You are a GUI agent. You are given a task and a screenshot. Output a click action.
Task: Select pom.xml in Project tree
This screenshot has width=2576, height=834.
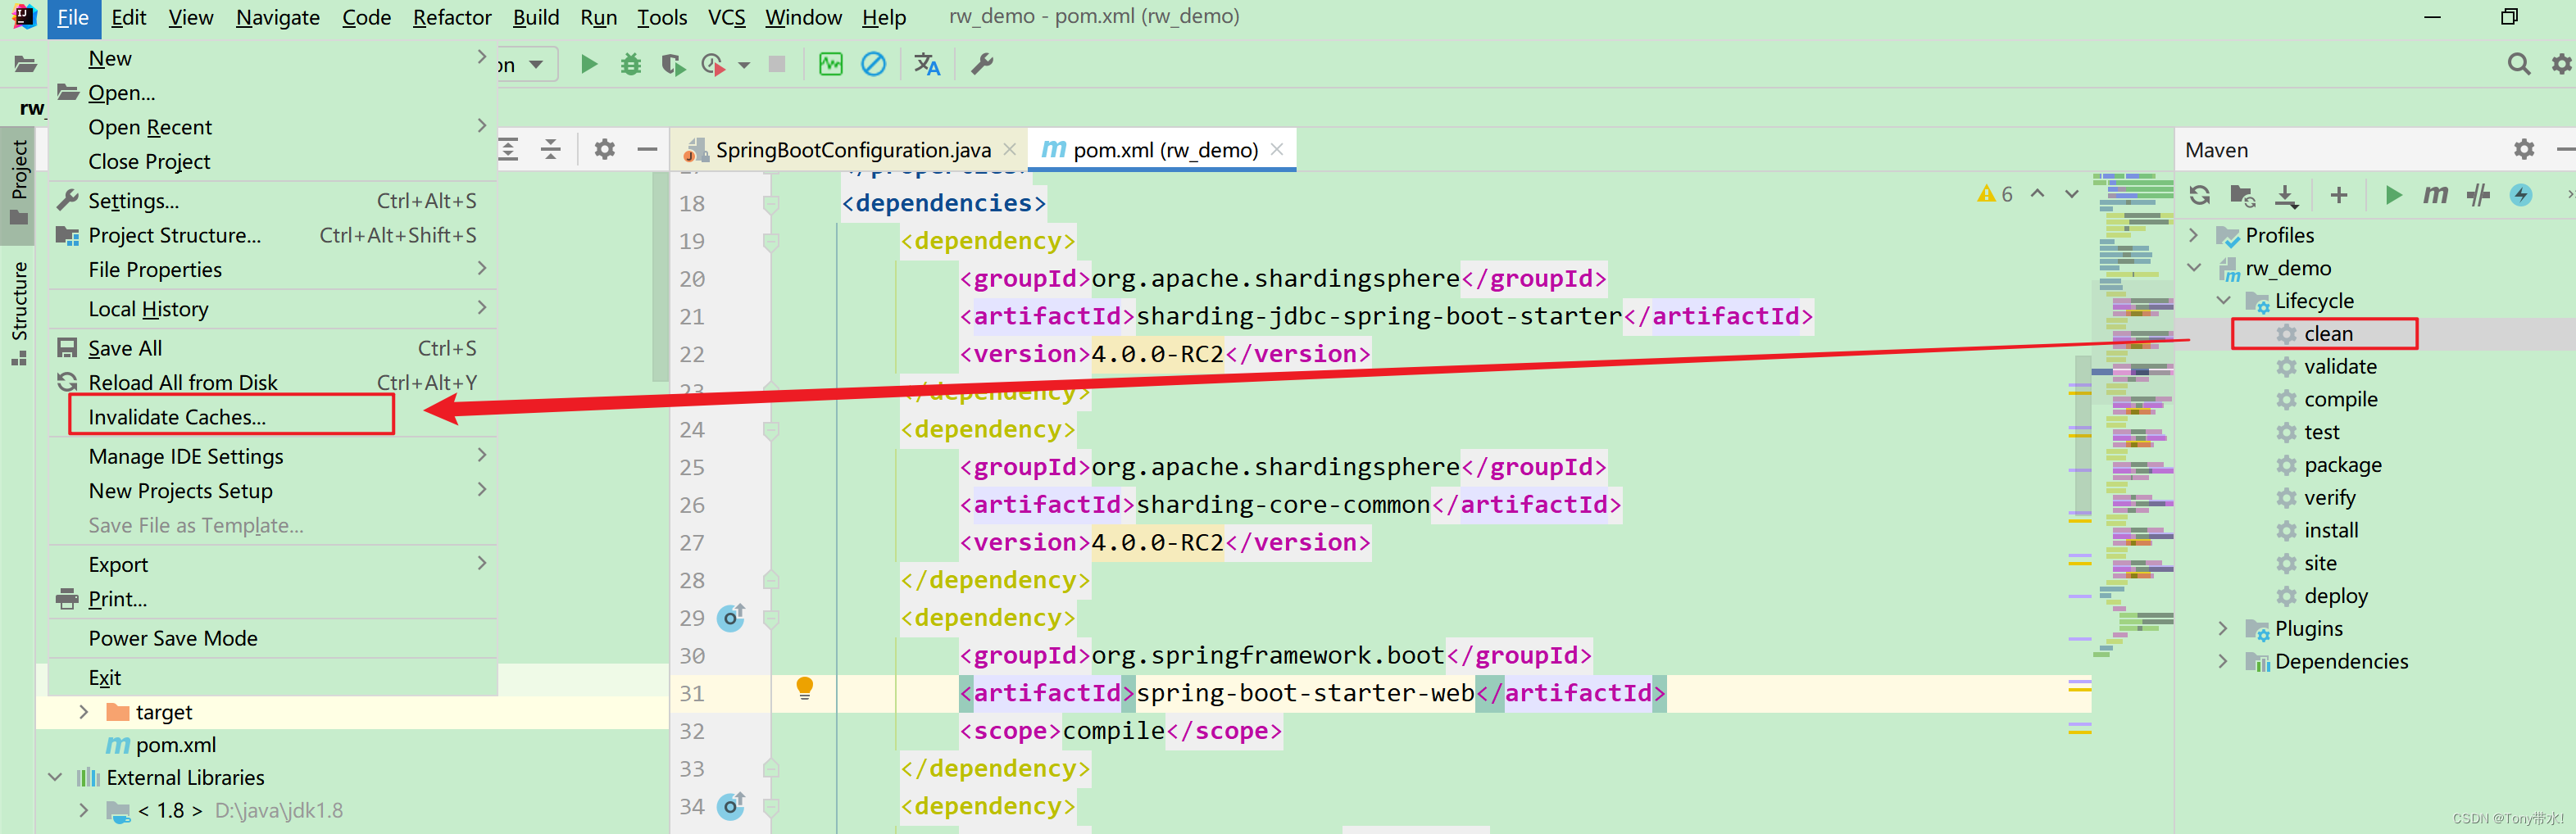click(x=175, y=745)
